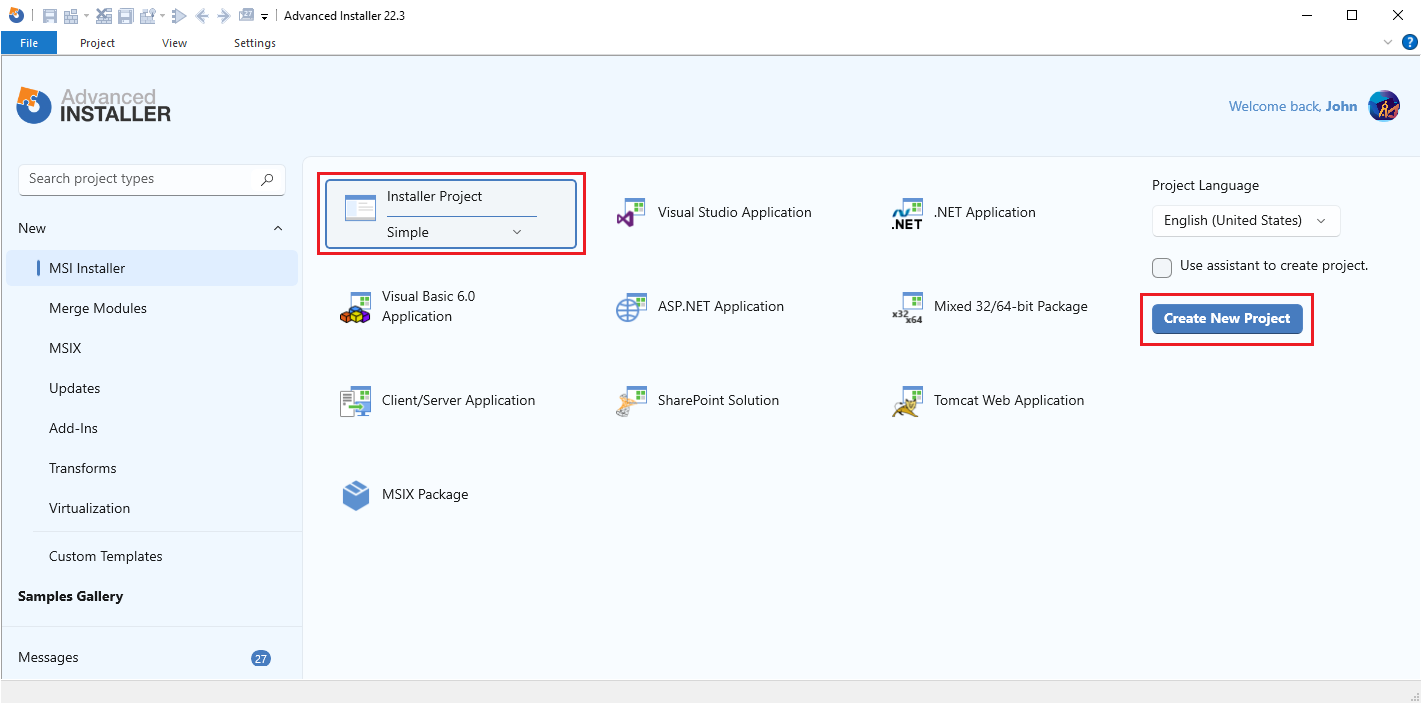Click the Back arrow icon in toolbar
Viewport: 1421px width, 703px height.
tap(202, 16)
